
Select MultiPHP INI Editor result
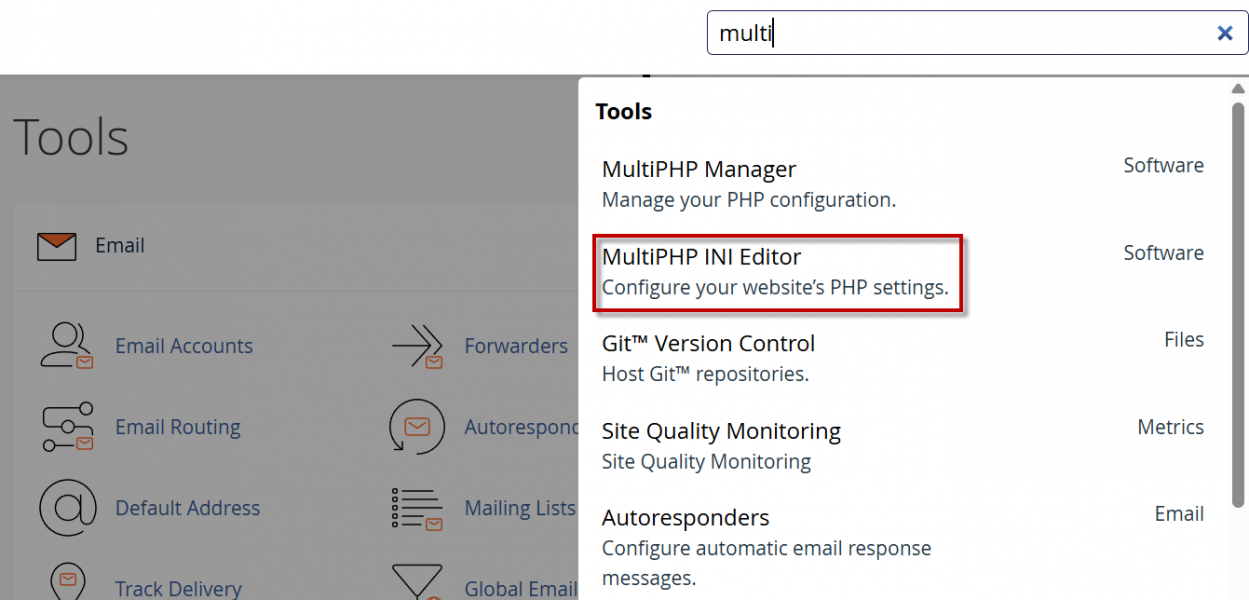point(701,257)
